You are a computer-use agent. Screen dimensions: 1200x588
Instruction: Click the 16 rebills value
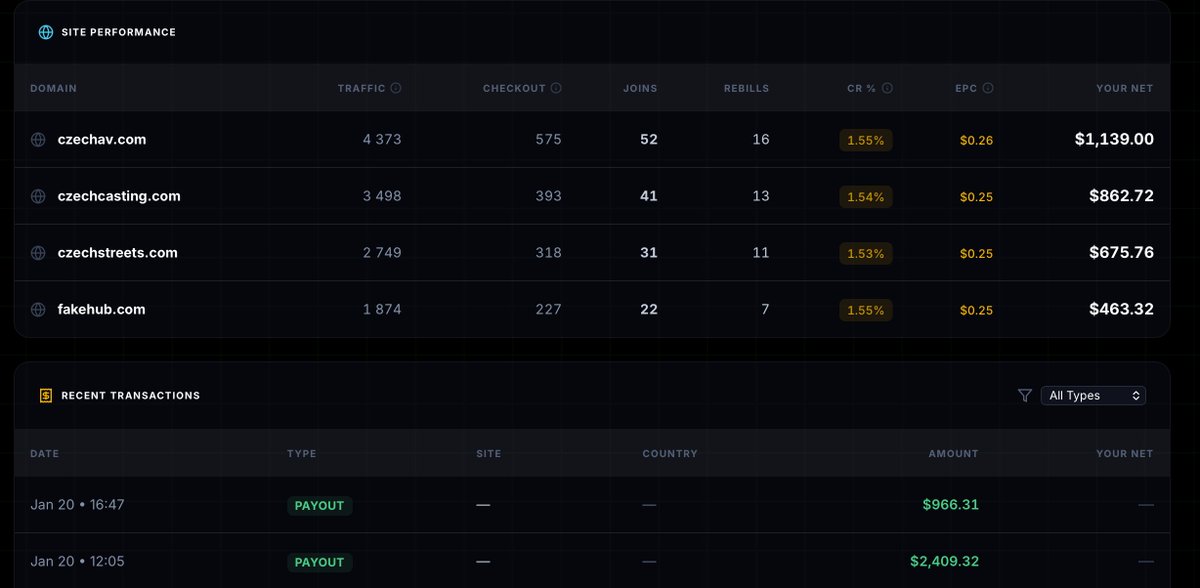pyautogui.click(x=761, y=140)
